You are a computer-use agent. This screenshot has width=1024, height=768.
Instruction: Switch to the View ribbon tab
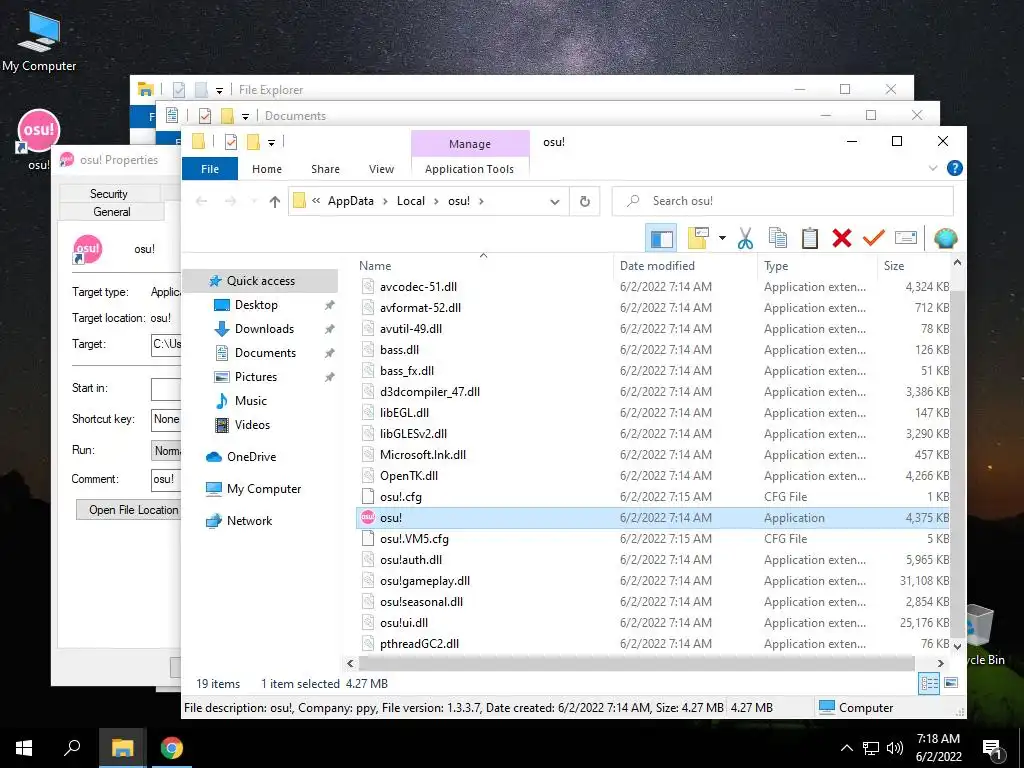[x=381, y=168]
